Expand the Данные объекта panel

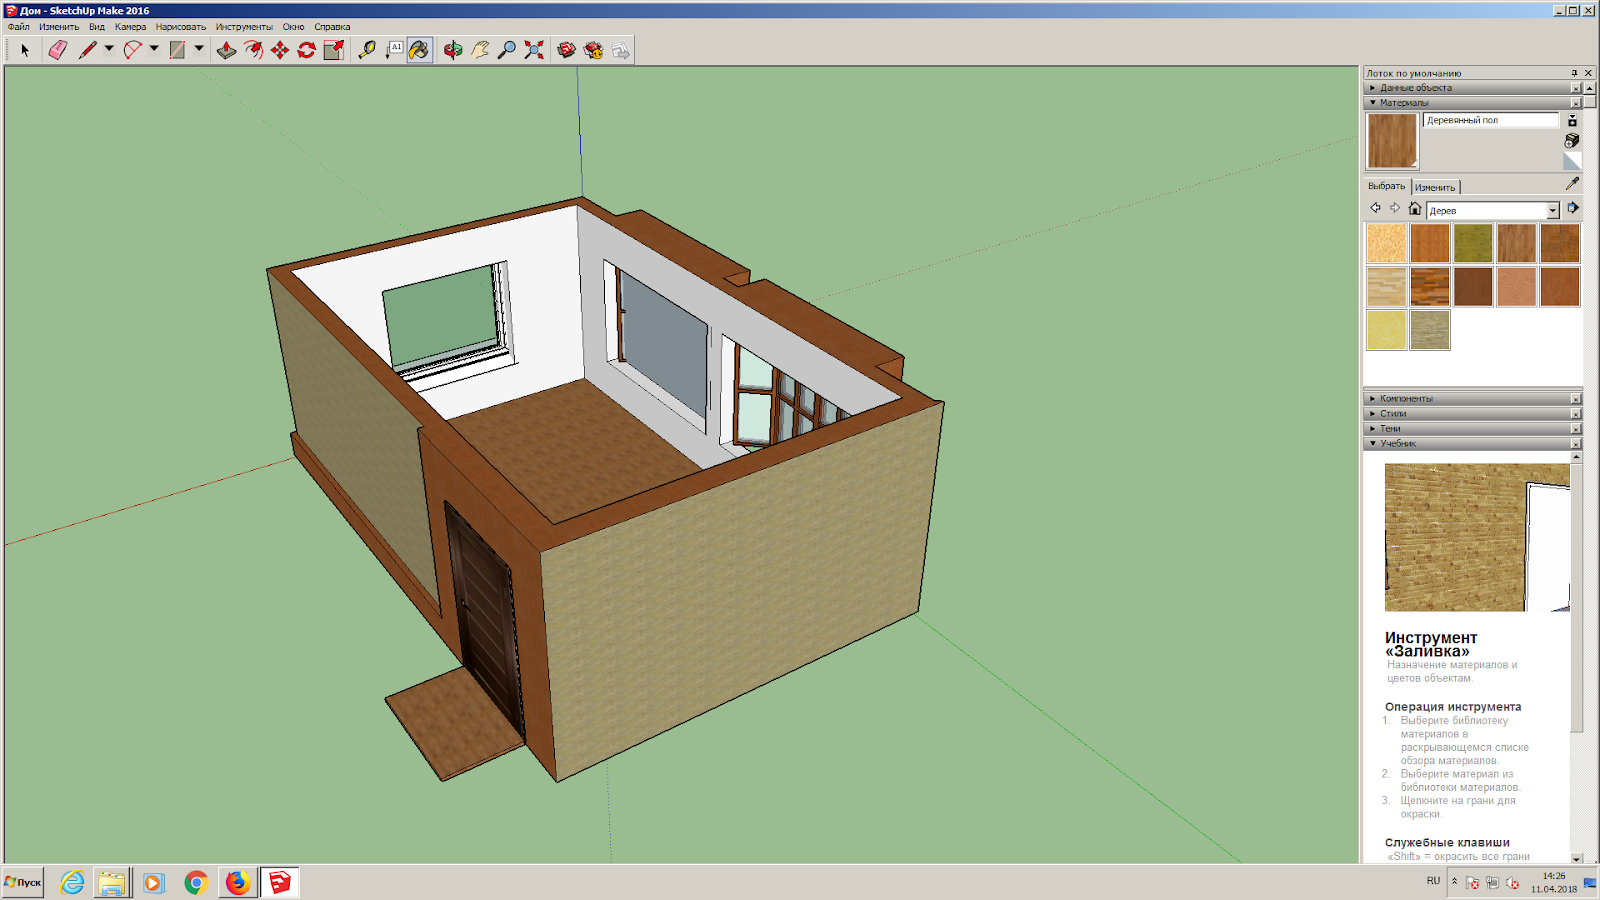tap(1372, 87)
